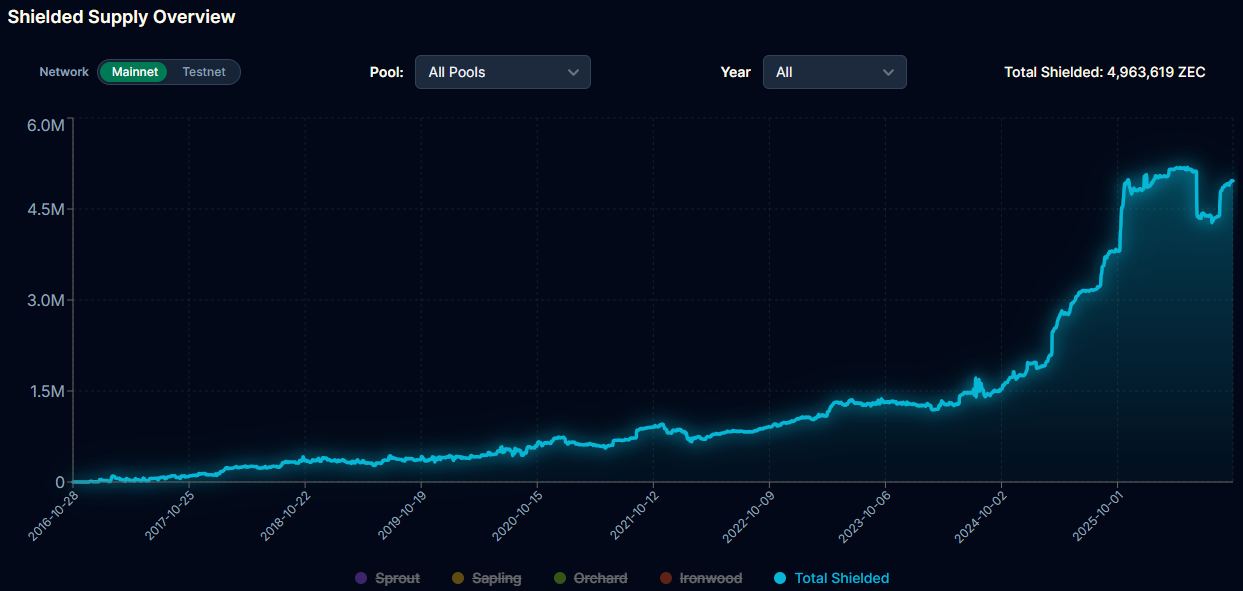Image resolution: width=1243 pixels, height=591 pixels.
Task: Toggle the Orchard series in legend
Action: pyautogui.click(x=590, y=578)
